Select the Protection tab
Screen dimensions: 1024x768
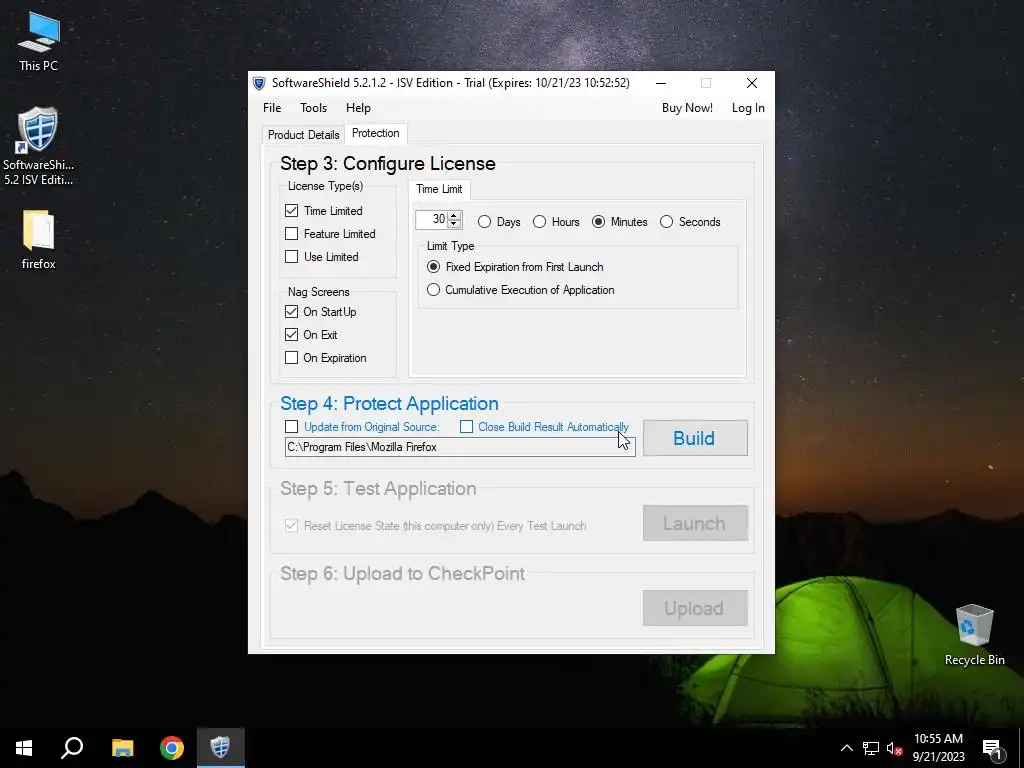tap(376, 133)
